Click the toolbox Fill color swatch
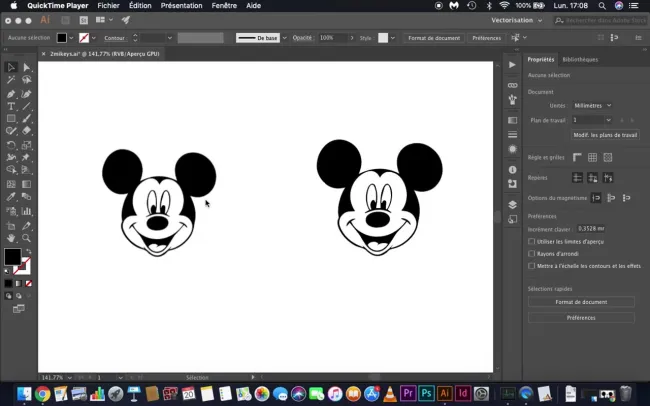Image resolution: width=650 pixels, height=406 pixels. [x=12, y=257]
